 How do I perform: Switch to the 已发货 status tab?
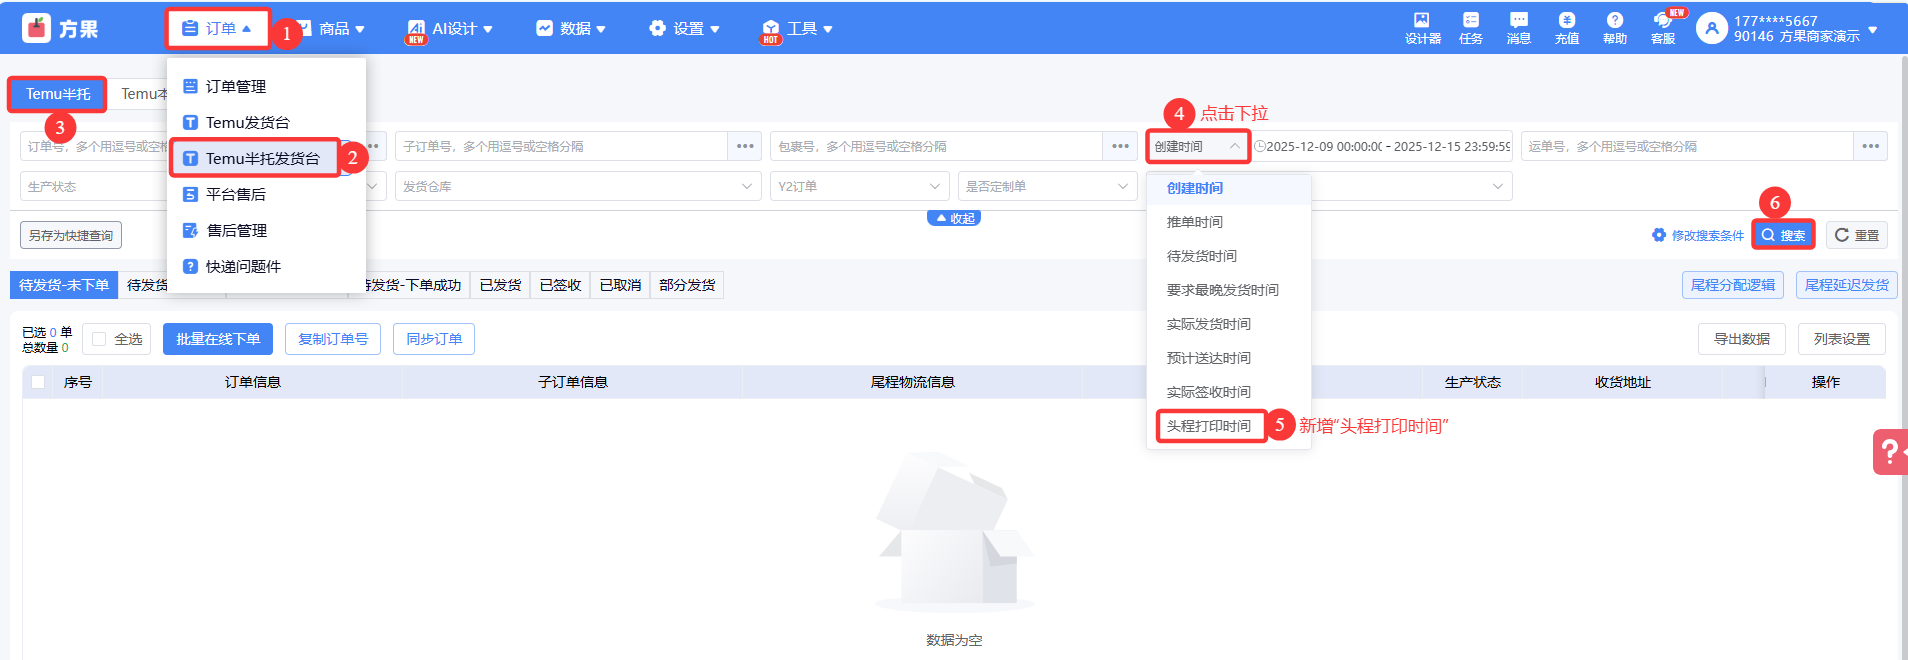[x=500, y=285]
